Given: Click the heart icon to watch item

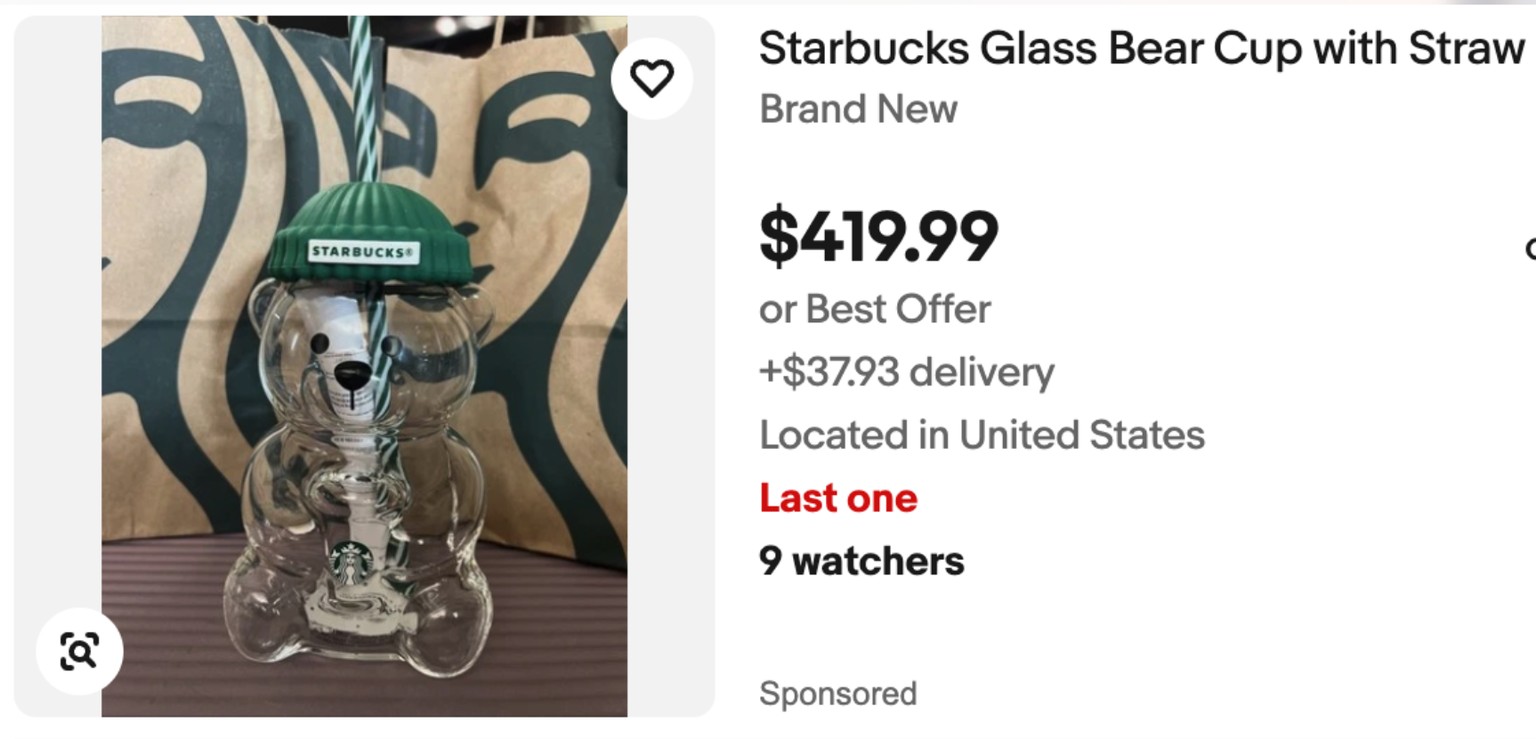Looking at the screenshot, I should (652, 78).
